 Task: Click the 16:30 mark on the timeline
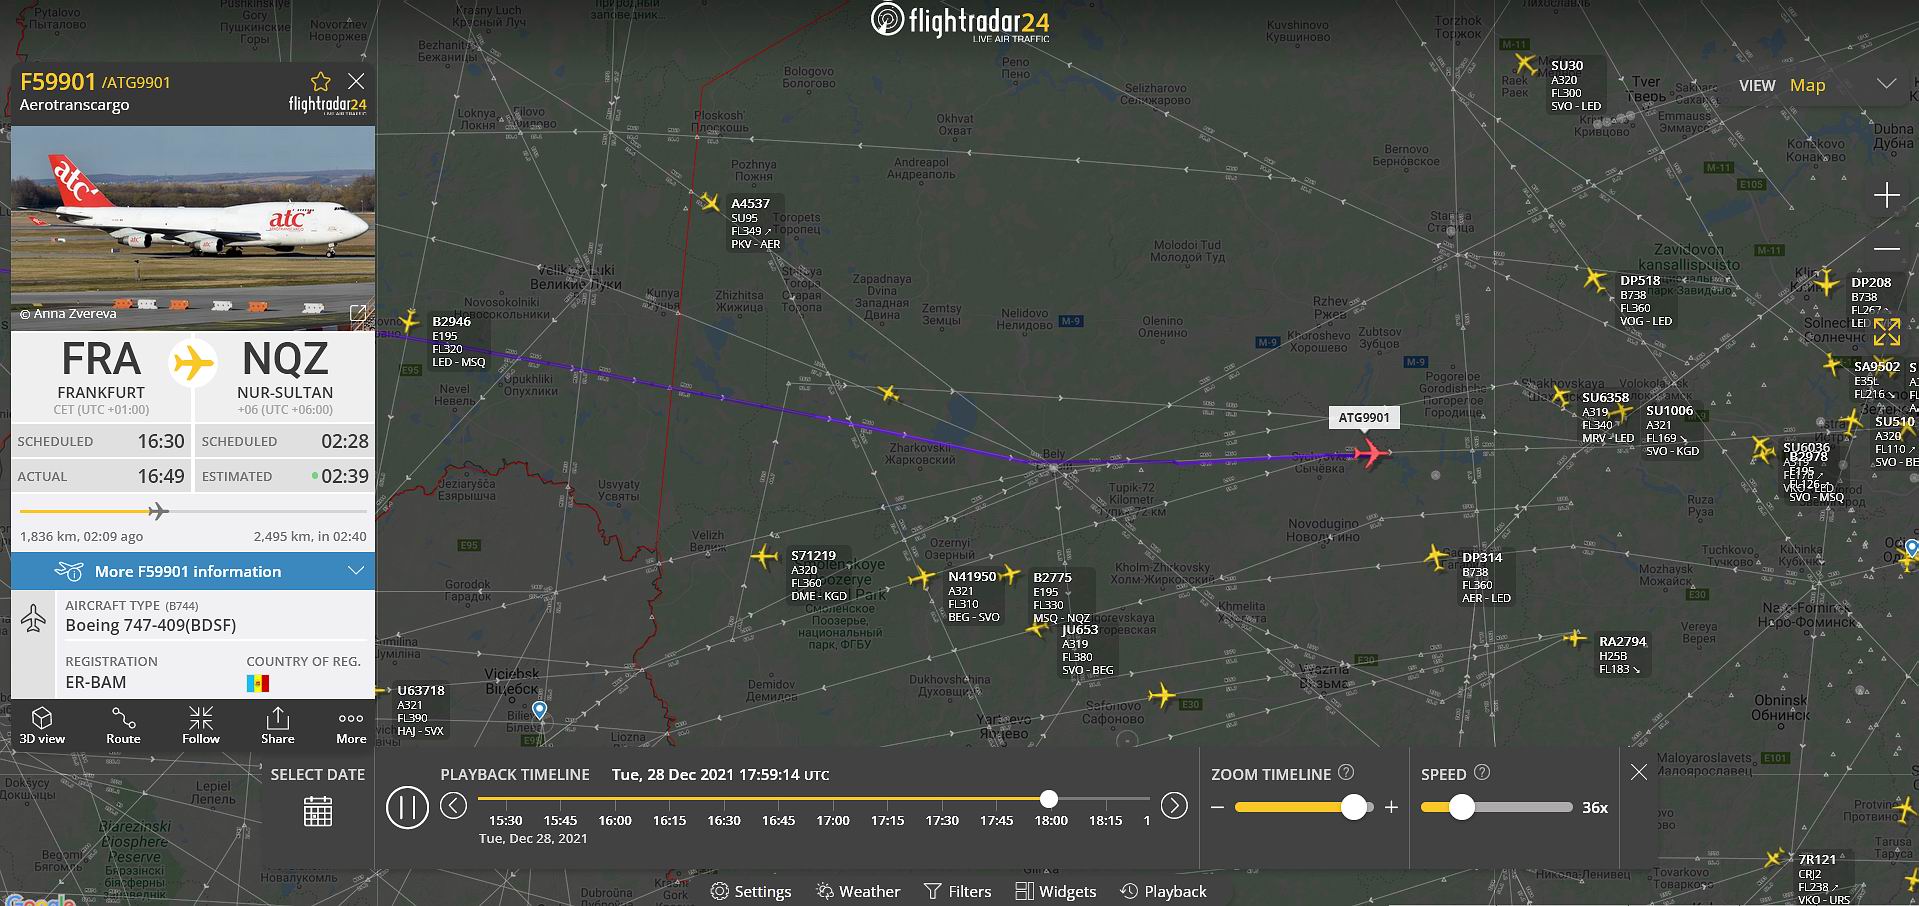[x=724, y=820]
